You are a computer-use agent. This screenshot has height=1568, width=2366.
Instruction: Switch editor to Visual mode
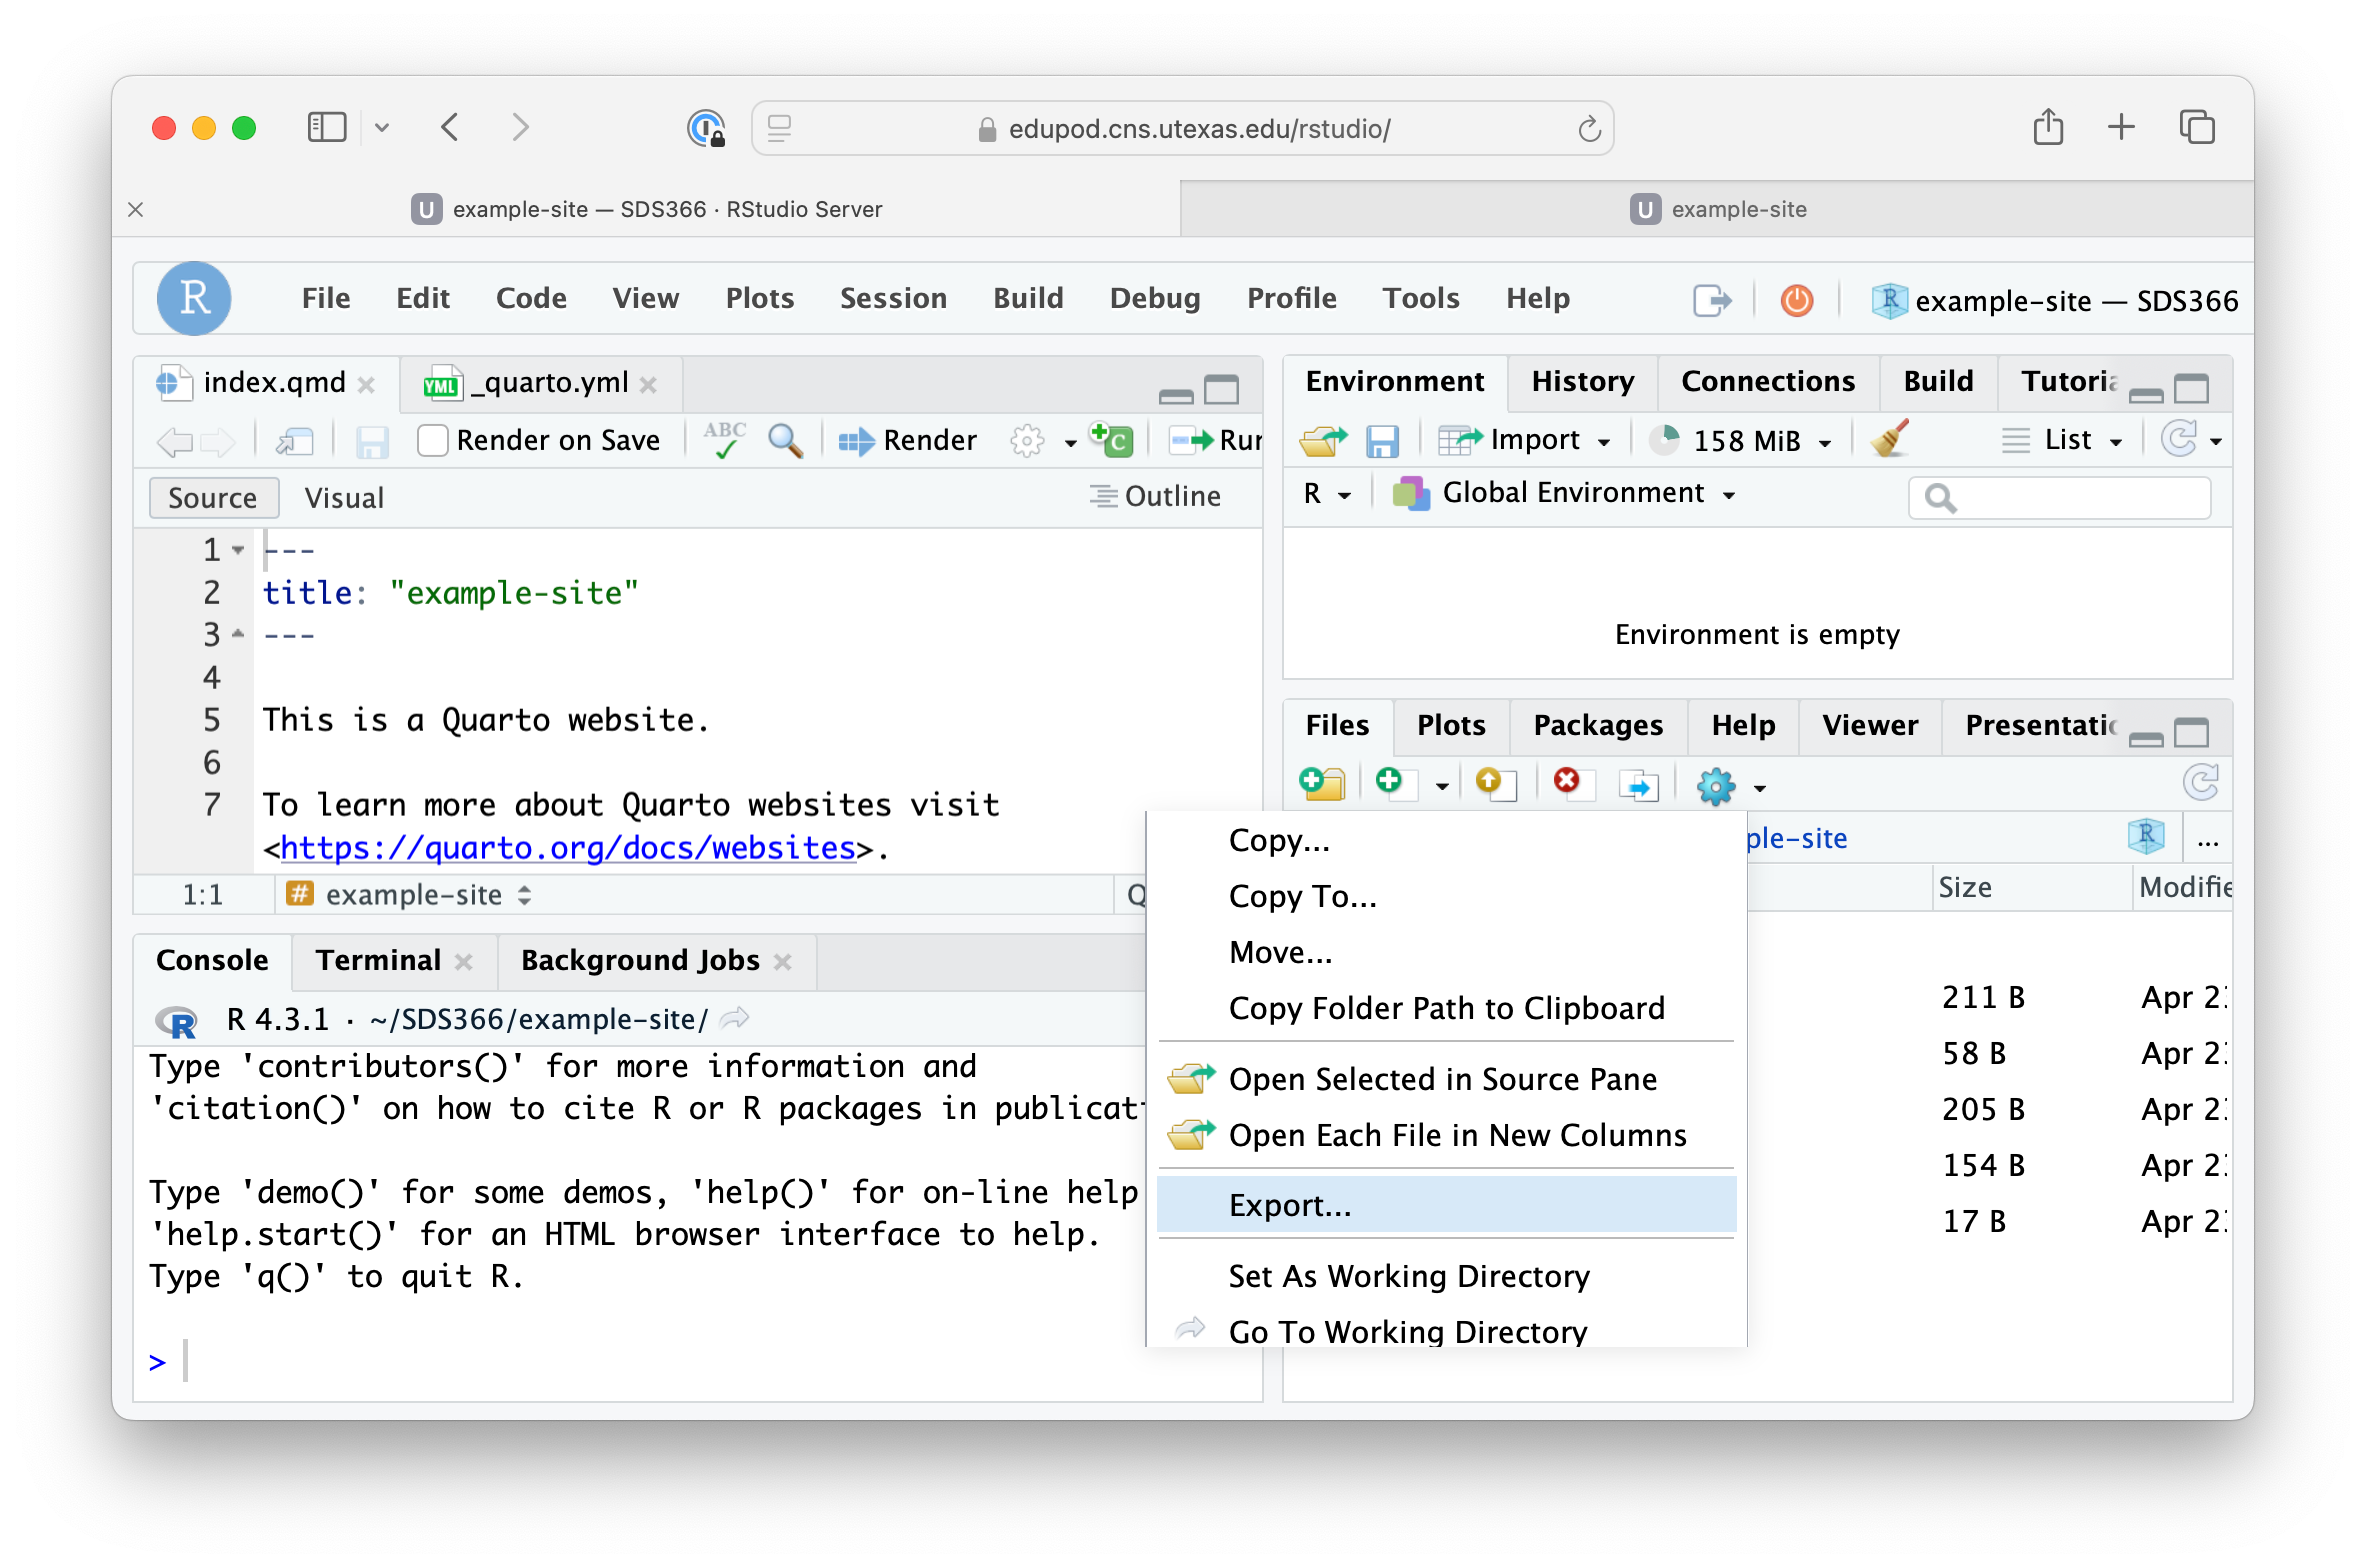pyautogui.click(x=344, y=498)
